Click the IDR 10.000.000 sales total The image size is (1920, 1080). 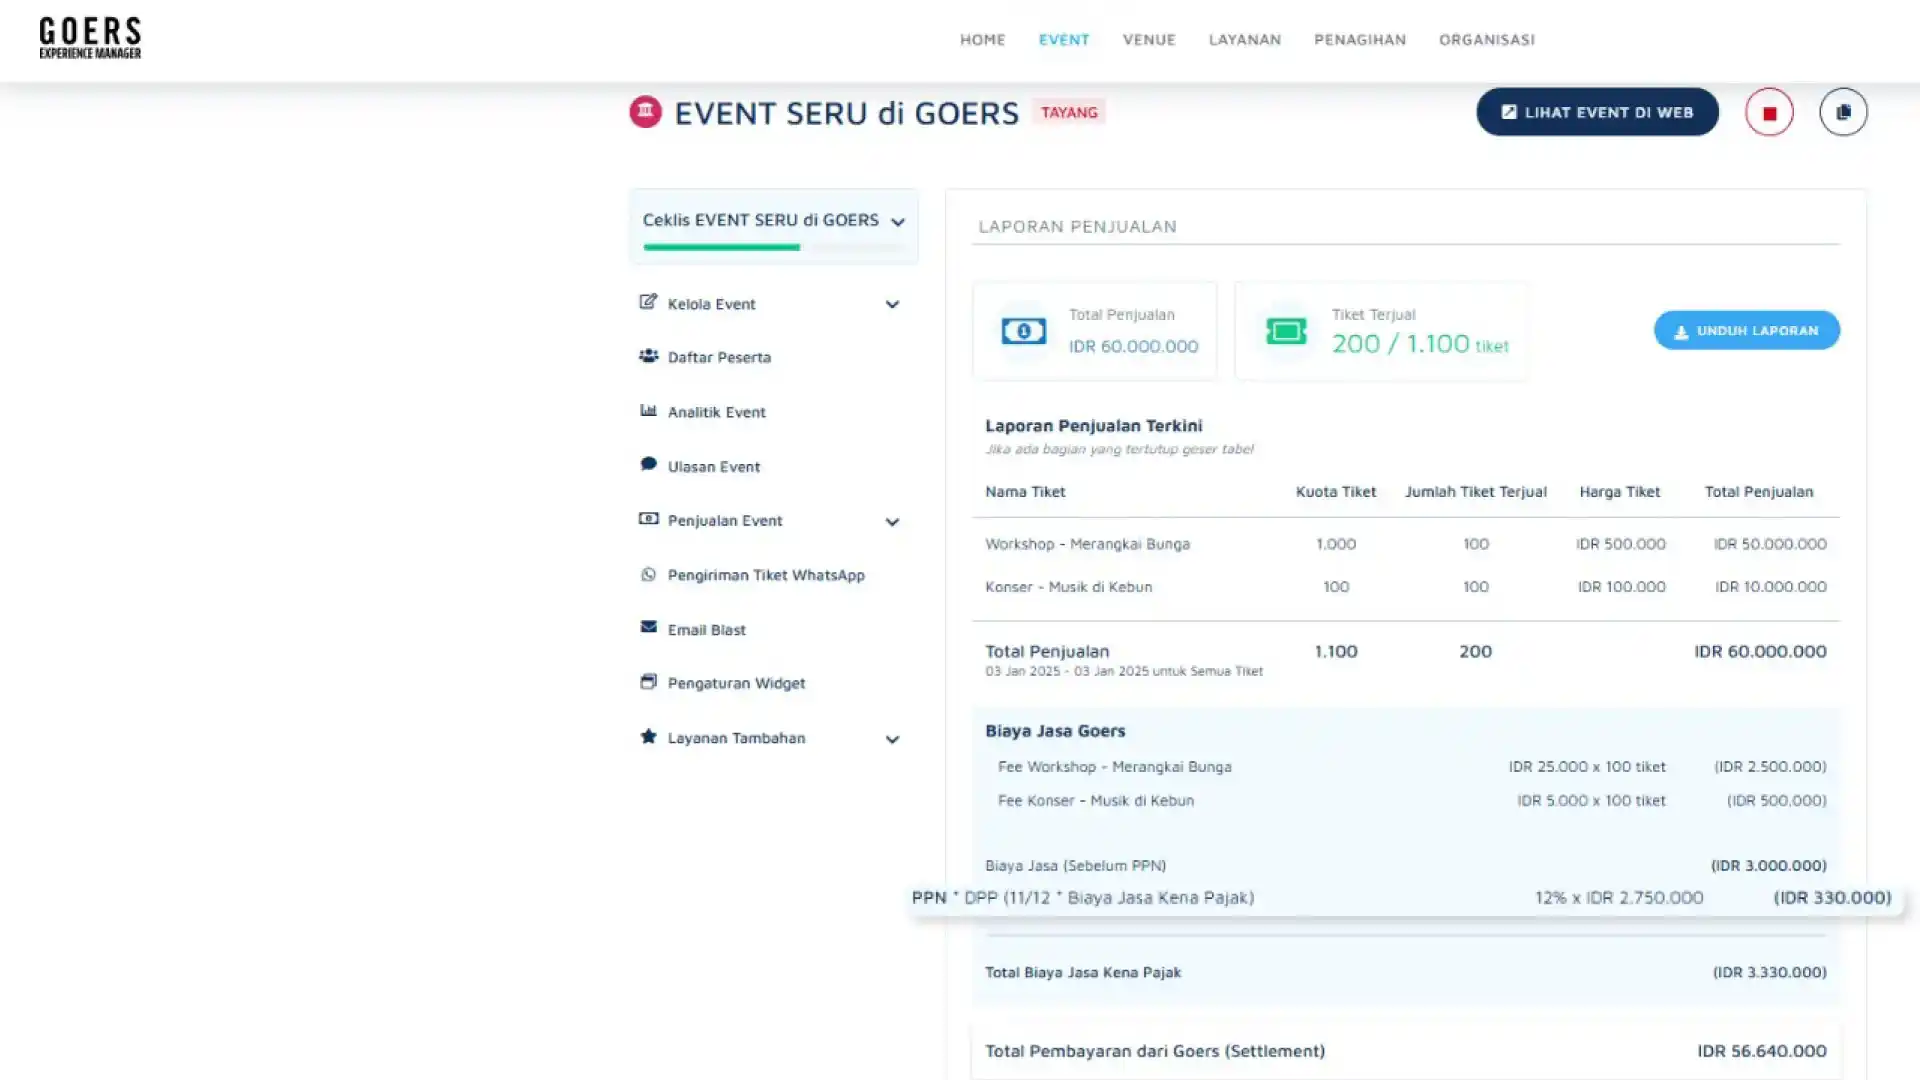tap(1770, 587)
